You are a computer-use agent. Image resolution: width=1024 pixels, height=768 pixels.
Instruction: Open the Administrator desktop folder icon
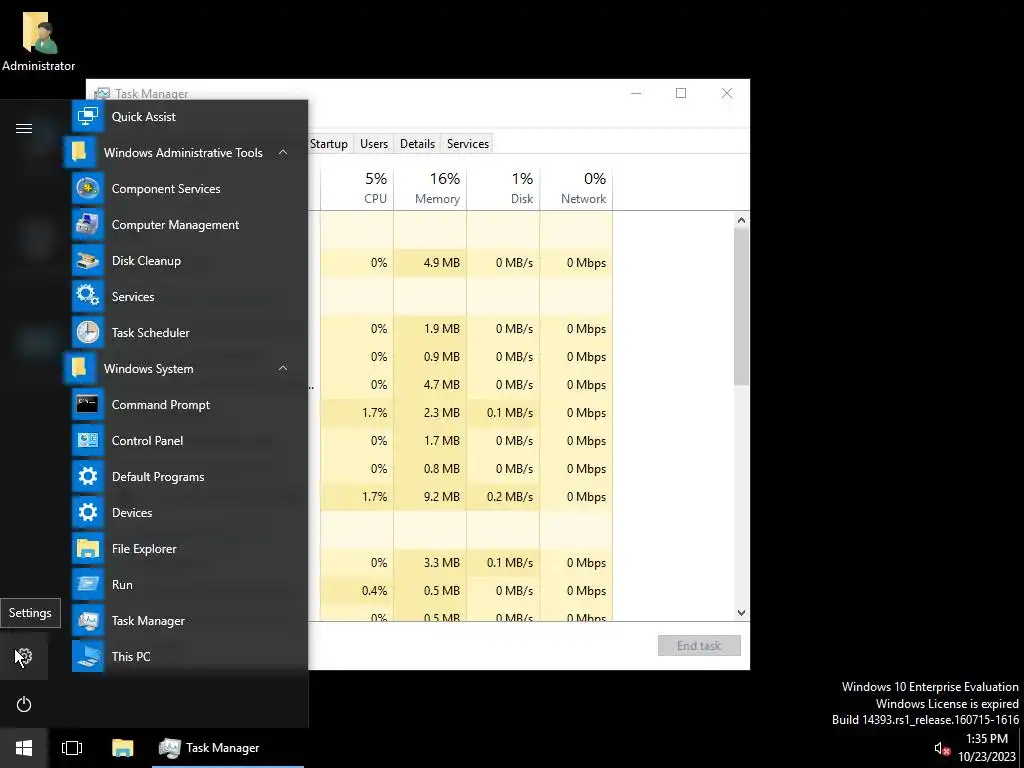39,40
